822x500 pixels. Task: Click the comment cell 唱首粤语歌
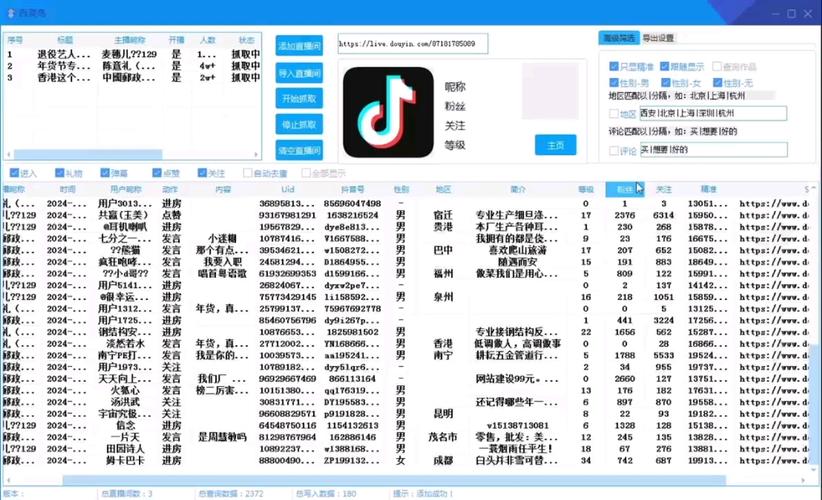tap(222, 273)
